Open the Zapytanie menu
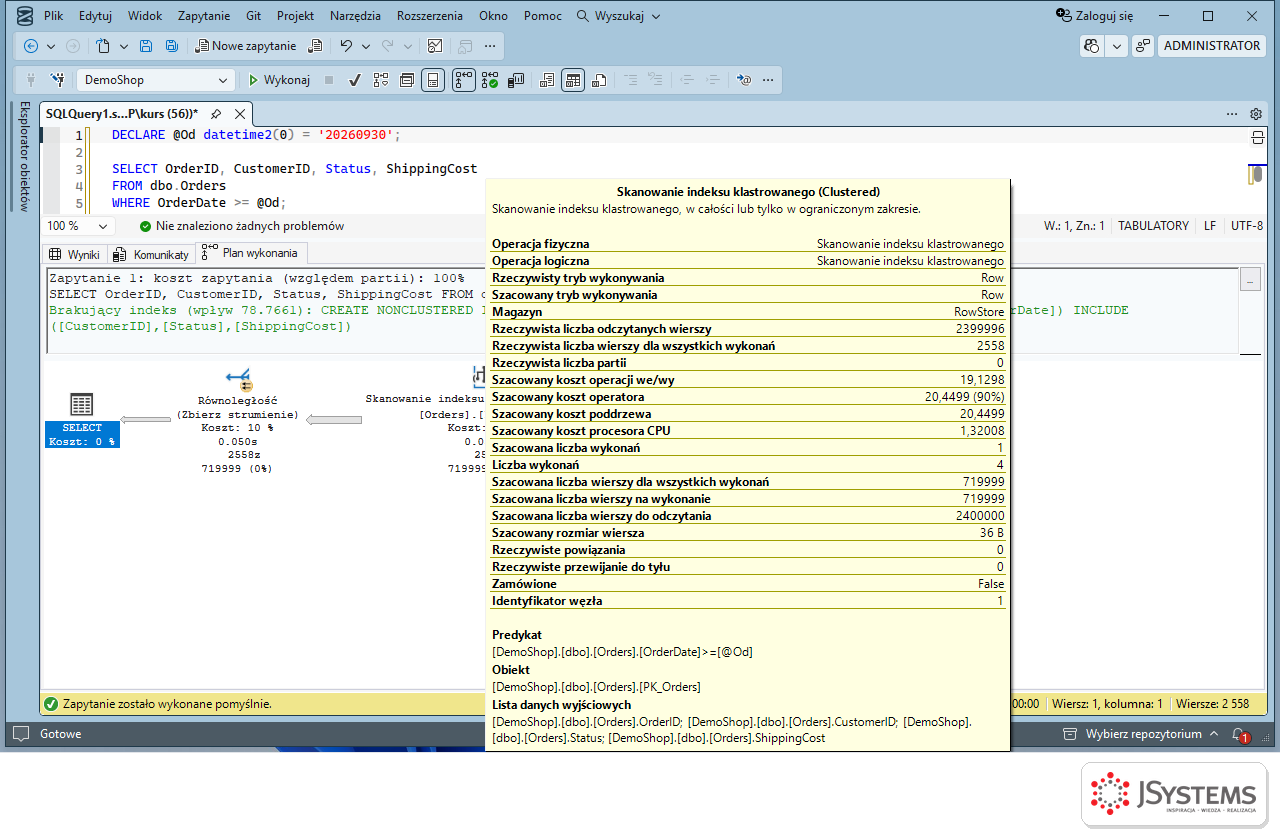This screenshot has width=1280, height=835. 204,16
